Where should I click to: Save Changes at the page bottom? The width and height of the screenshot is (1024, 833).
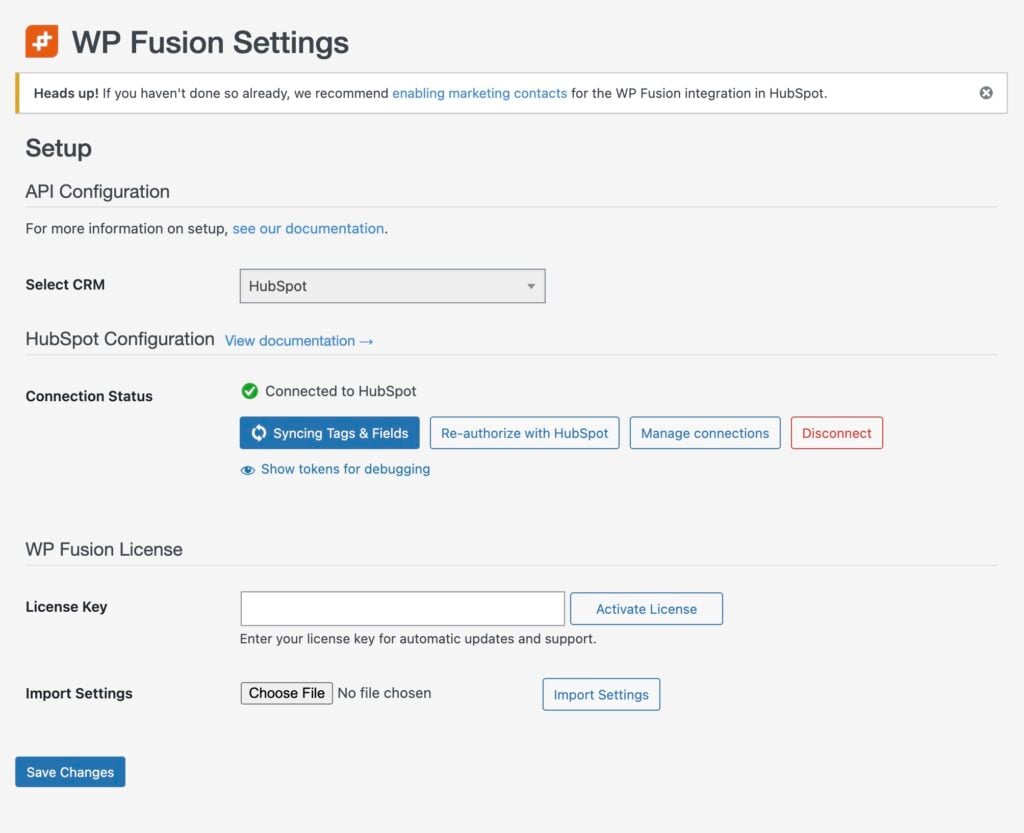point(70,772)
